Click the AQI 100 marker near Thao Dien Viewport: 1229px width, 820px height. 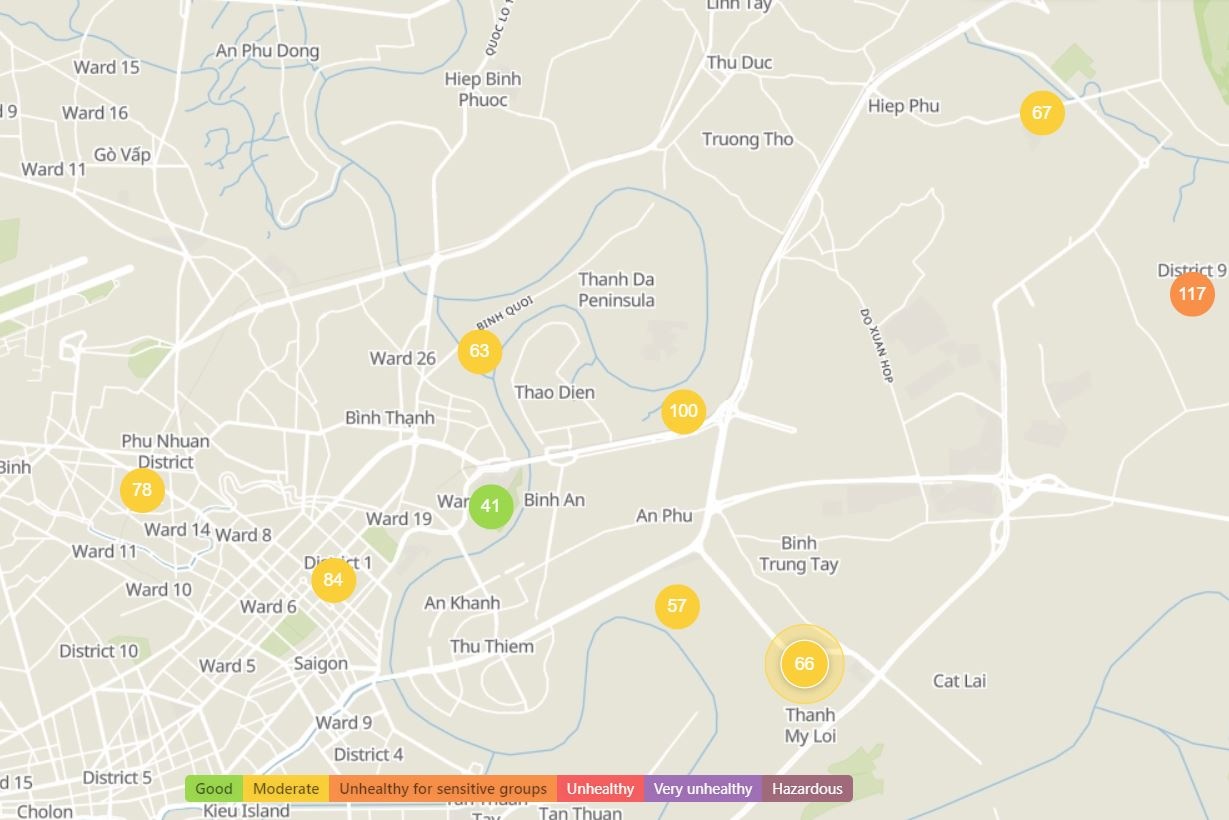(x=683, y=411)
